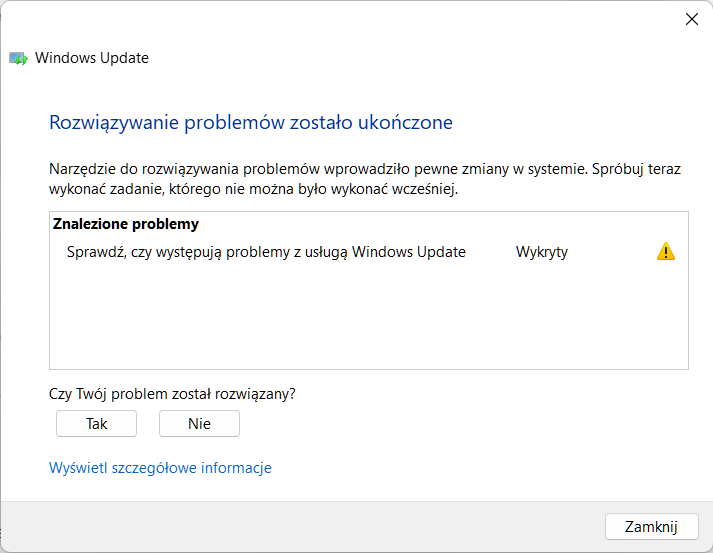
Task: Click 'Czy Twój problem został rozwiązany?' text
Action: coord(172,394)
